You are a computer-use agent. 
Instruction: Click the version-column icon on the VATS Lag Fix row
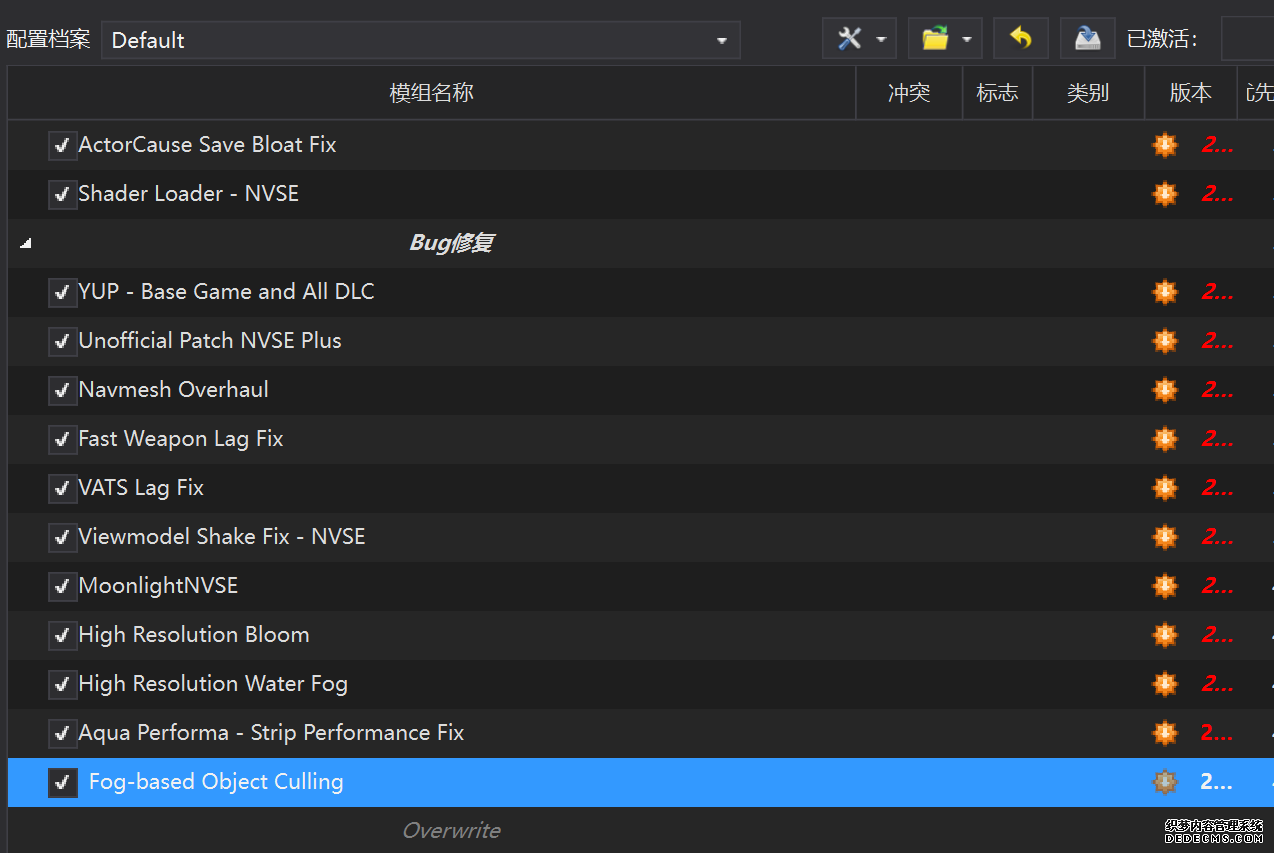1165,488
